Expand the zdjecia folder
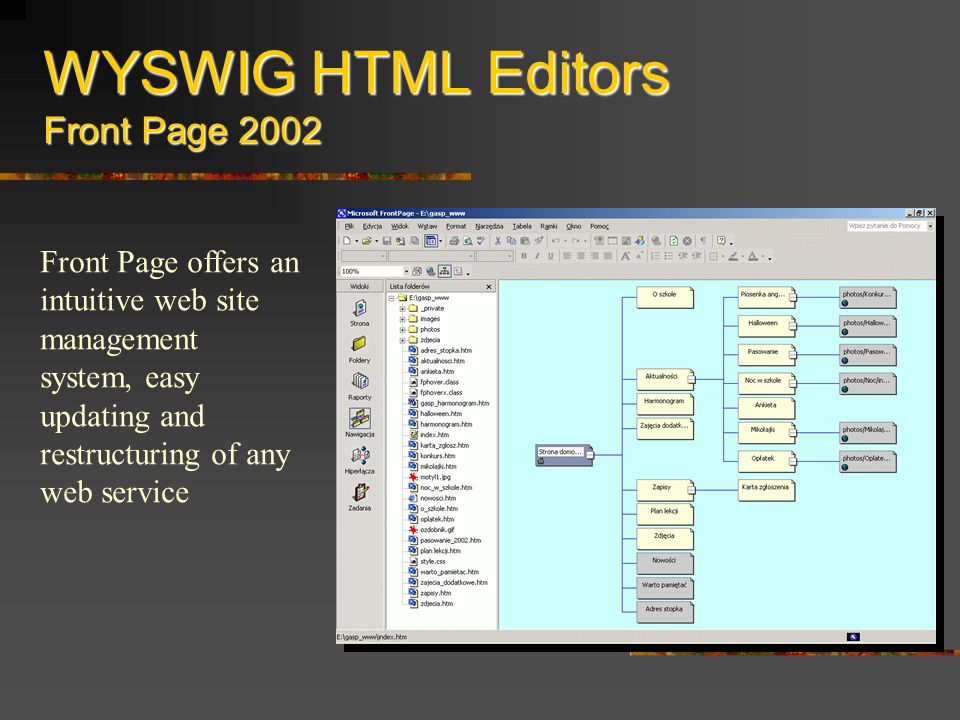This screenshot has width=960, height=720. 402,340
